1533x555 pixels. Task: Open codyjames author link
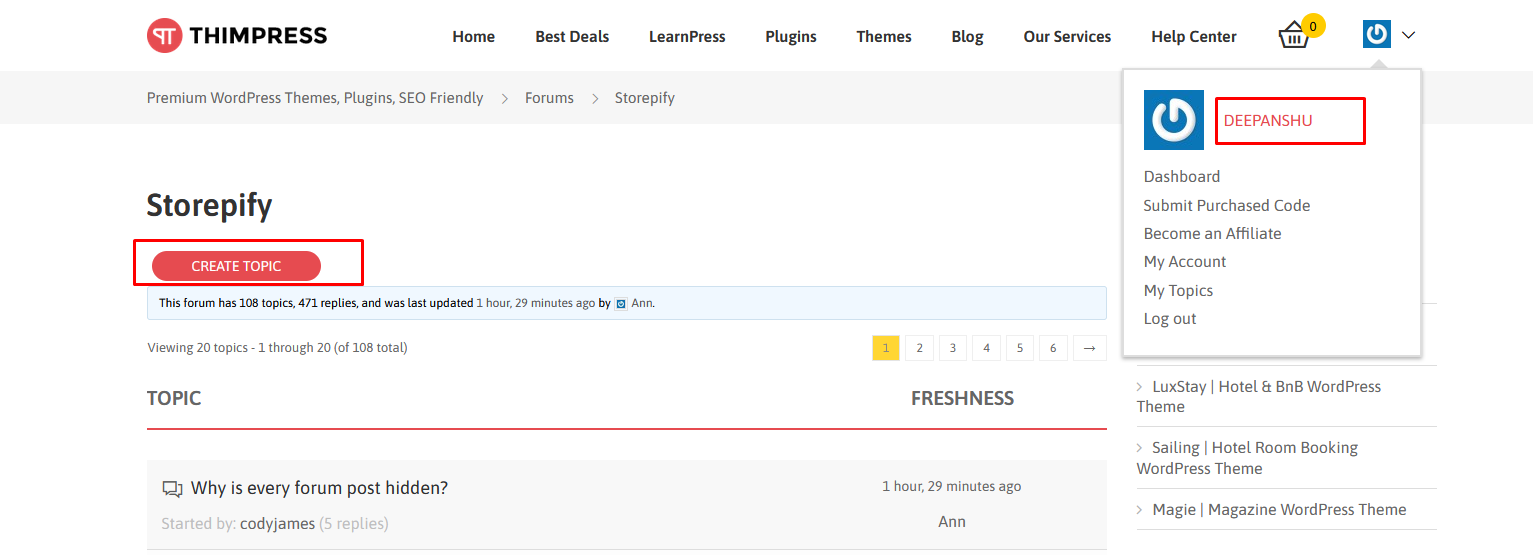[277, 523]
